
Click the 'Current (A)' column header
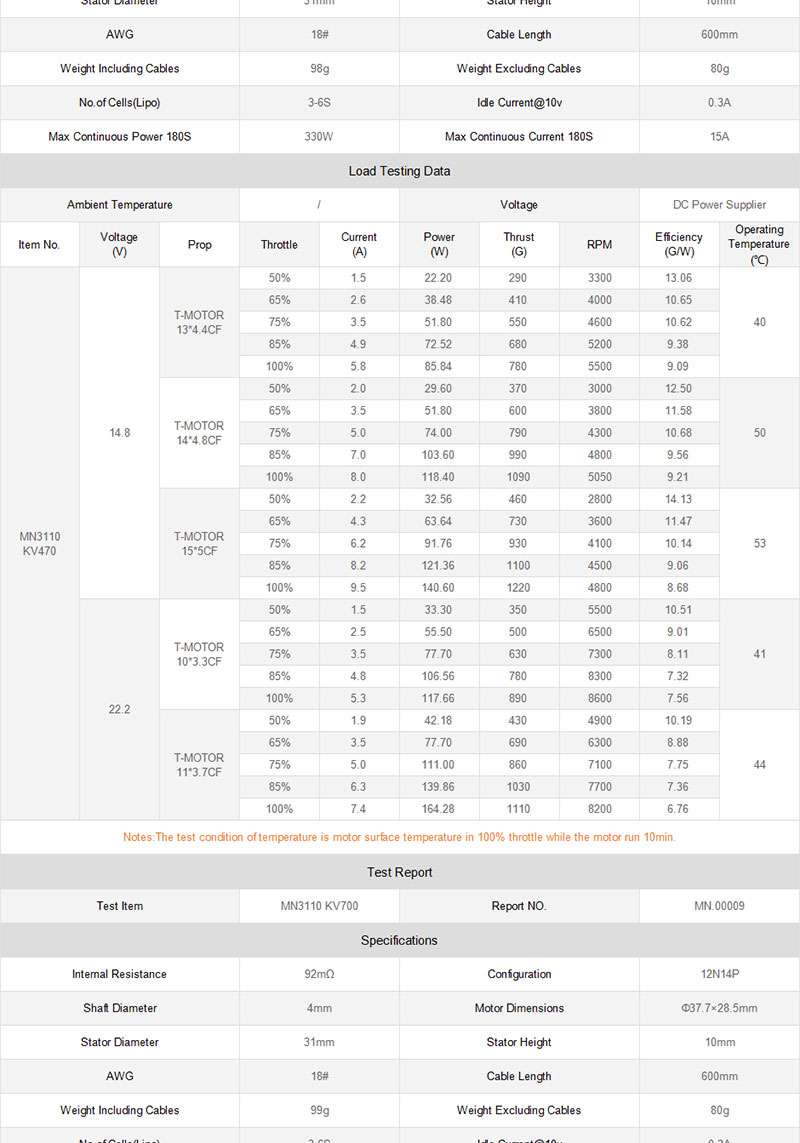(x=359, y=245)
